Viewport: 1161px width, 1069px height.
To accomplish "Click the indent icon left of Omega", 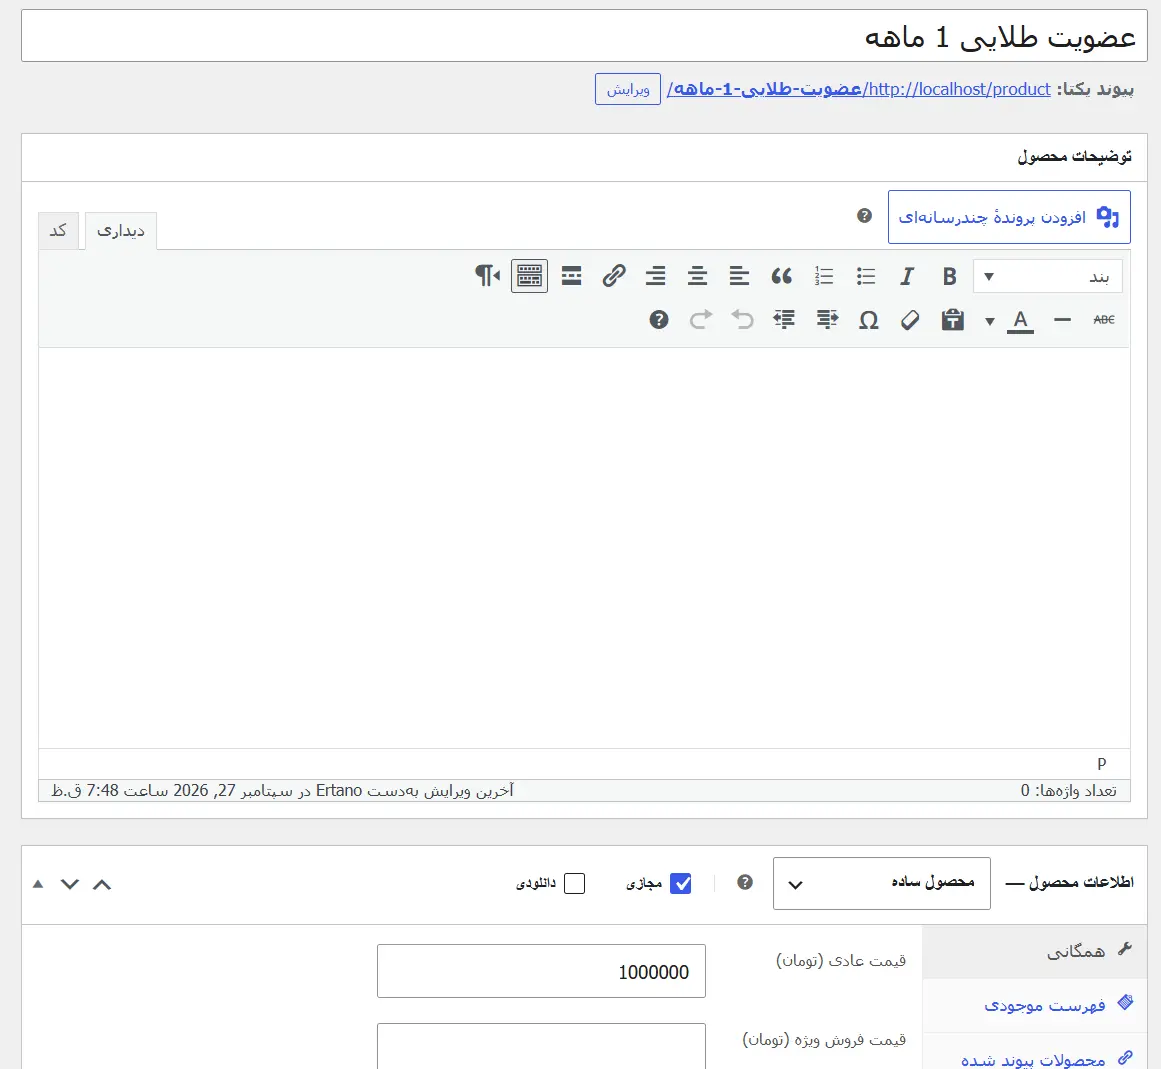I will (x=784, y=320).
